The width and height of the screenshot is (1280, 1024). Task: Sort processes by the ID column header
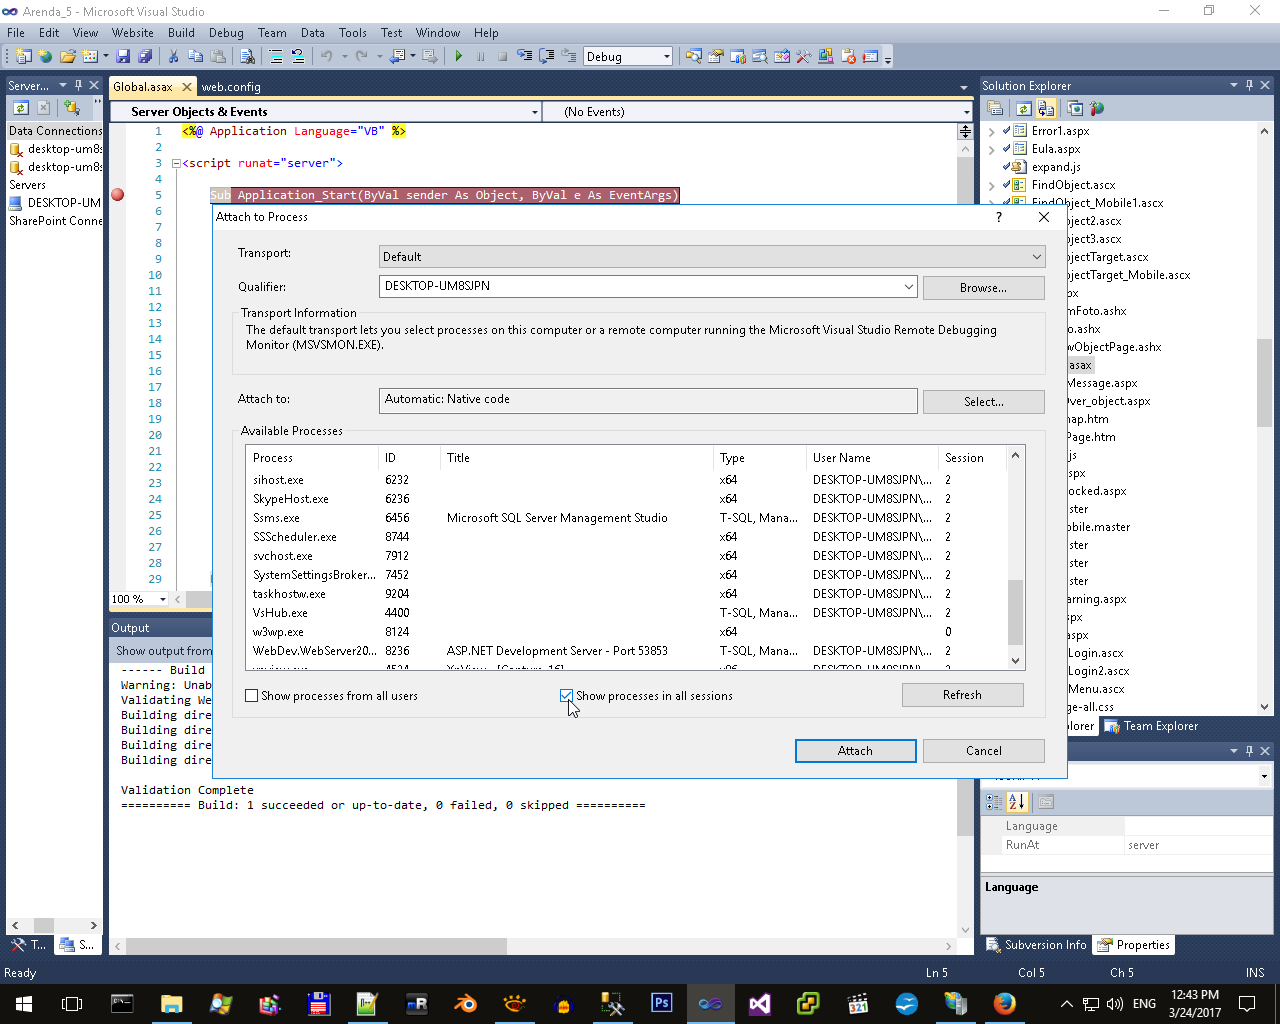pyautogui.click(x=409, y=458)
